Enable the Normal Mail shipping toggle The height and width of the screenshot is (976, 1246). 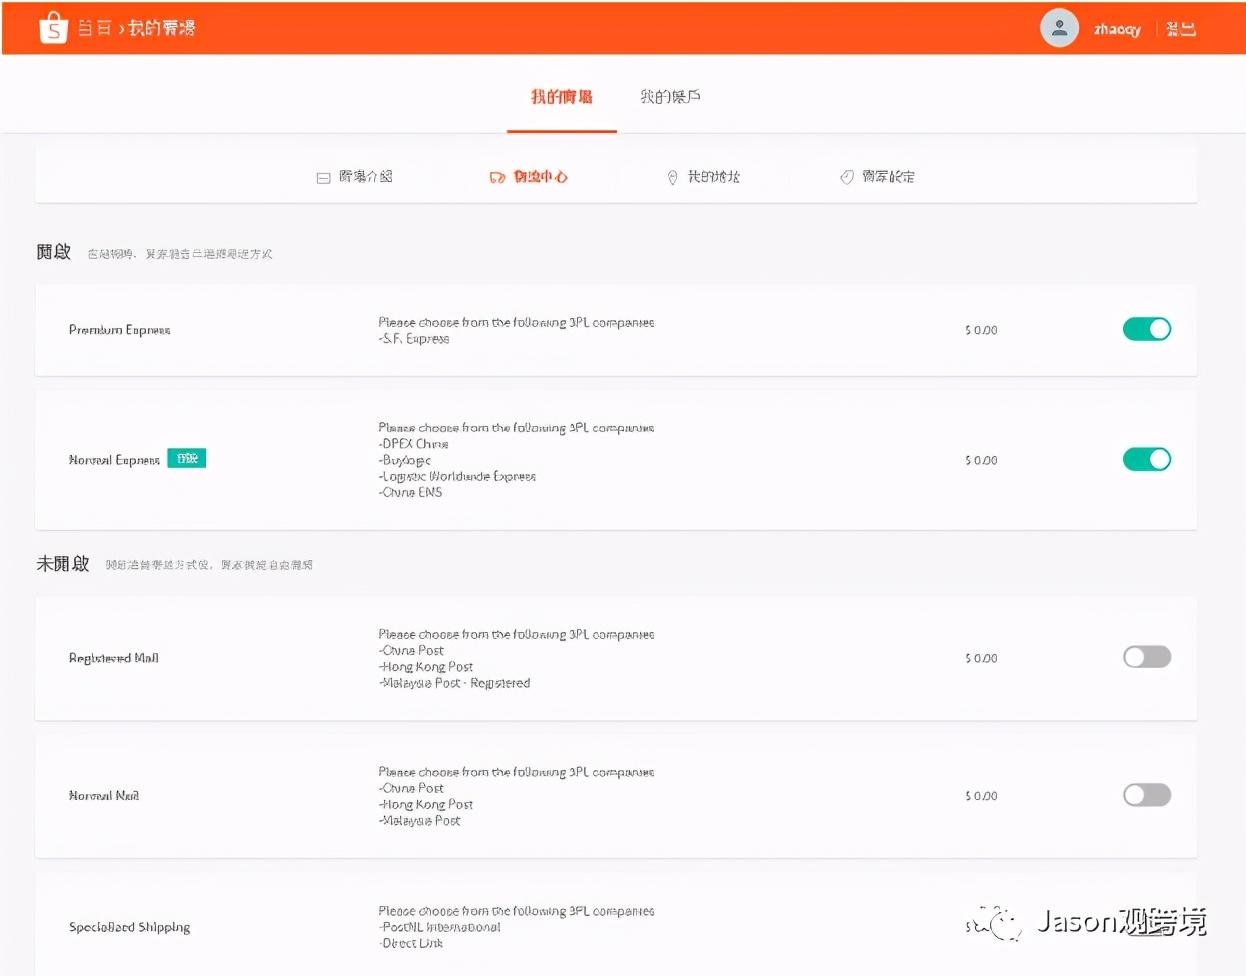(x=1146, y=794)
